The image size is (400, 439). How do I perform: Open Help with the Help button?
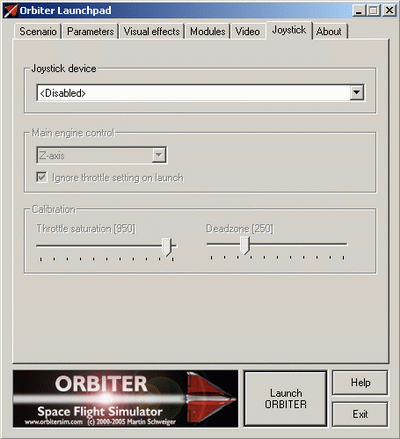pyautogui.click(x=360, y=382)
